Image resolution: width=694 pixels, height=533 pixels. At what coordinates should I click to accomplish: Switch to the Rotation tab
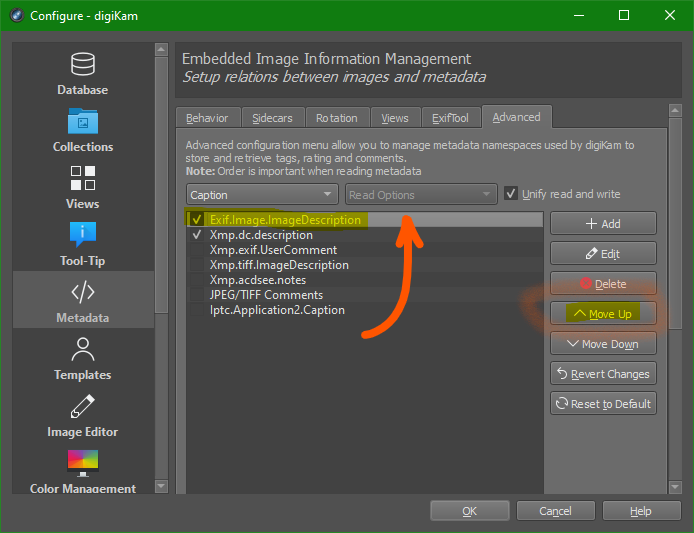[337, 118]
